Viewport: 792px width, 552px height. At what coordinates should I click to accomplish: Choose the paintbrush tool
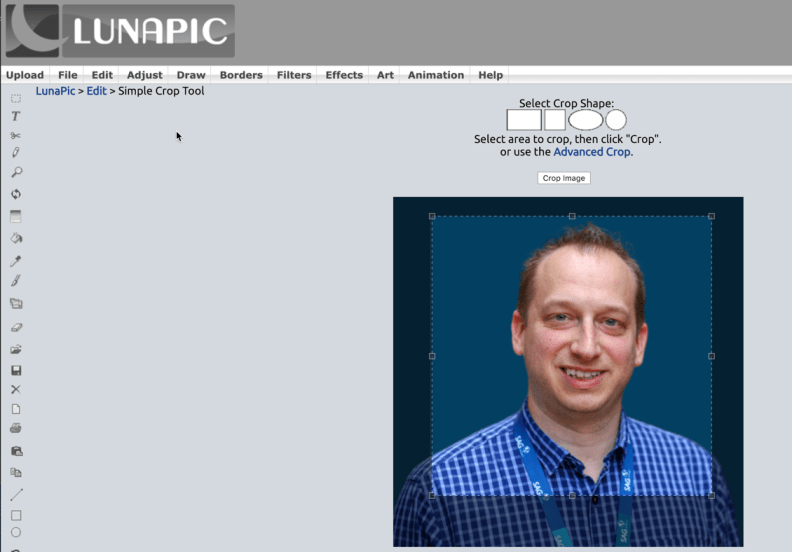(16, 281)
